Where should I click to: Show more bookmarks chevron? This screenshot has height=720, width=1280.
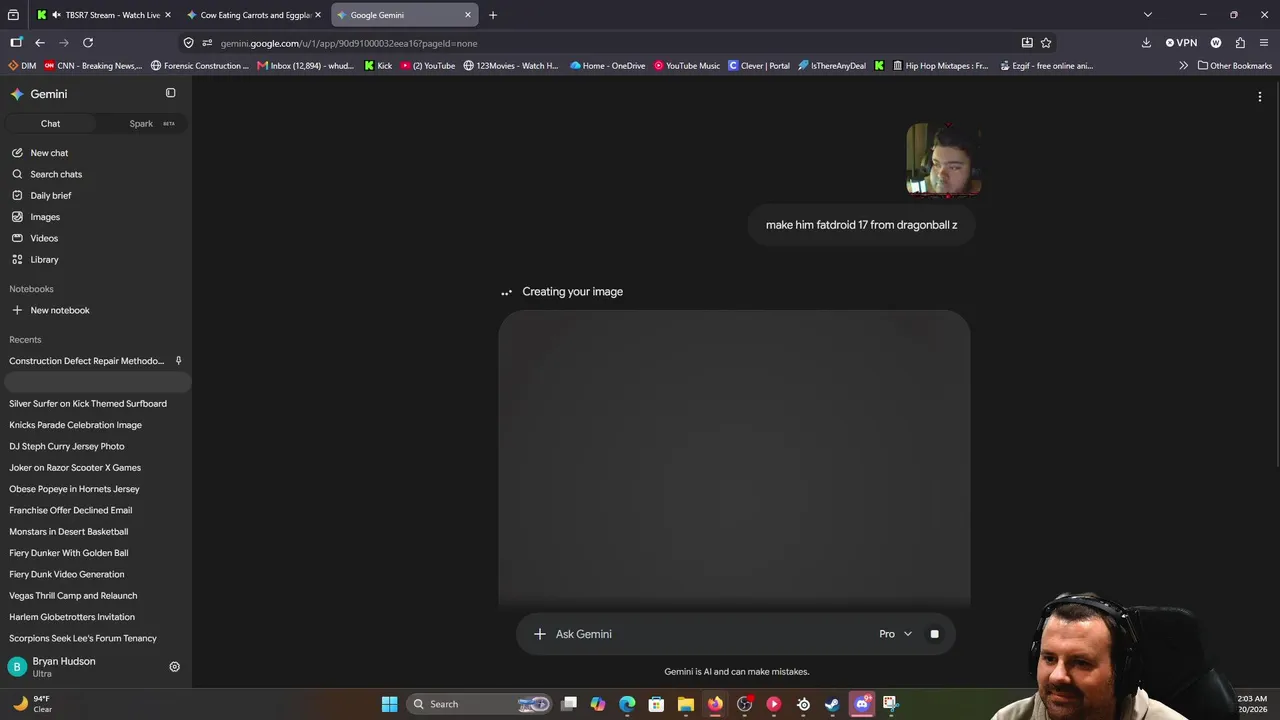1184,66
